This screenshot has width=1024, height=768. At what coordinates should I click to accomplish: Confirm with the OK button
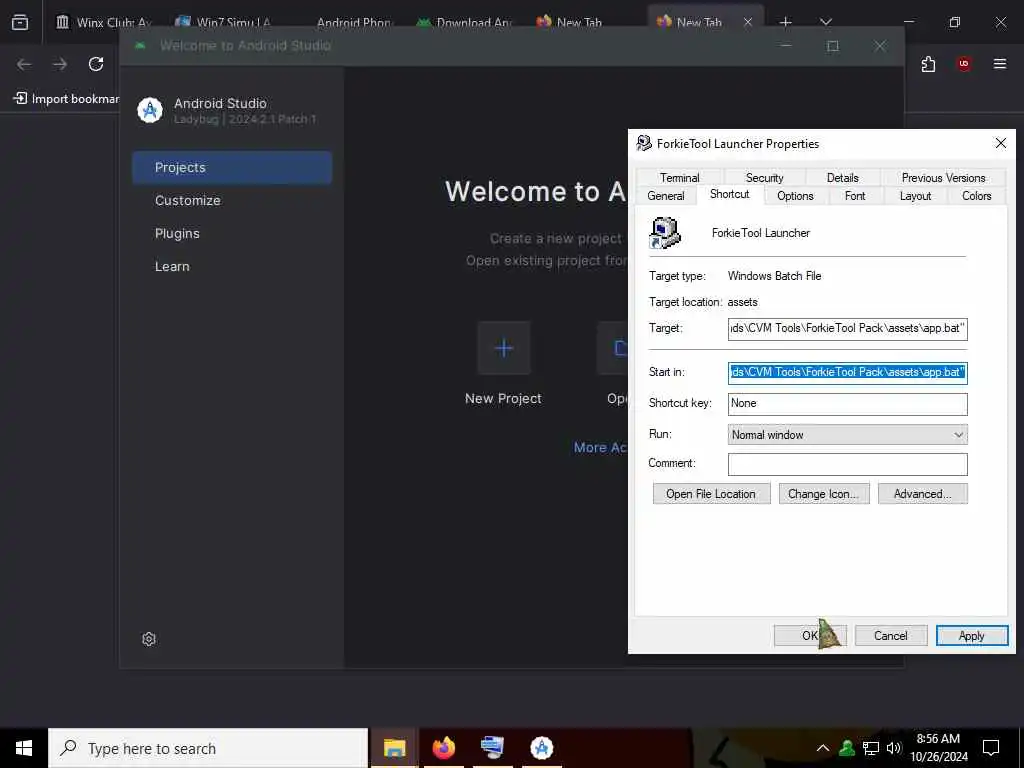point(810,635)
